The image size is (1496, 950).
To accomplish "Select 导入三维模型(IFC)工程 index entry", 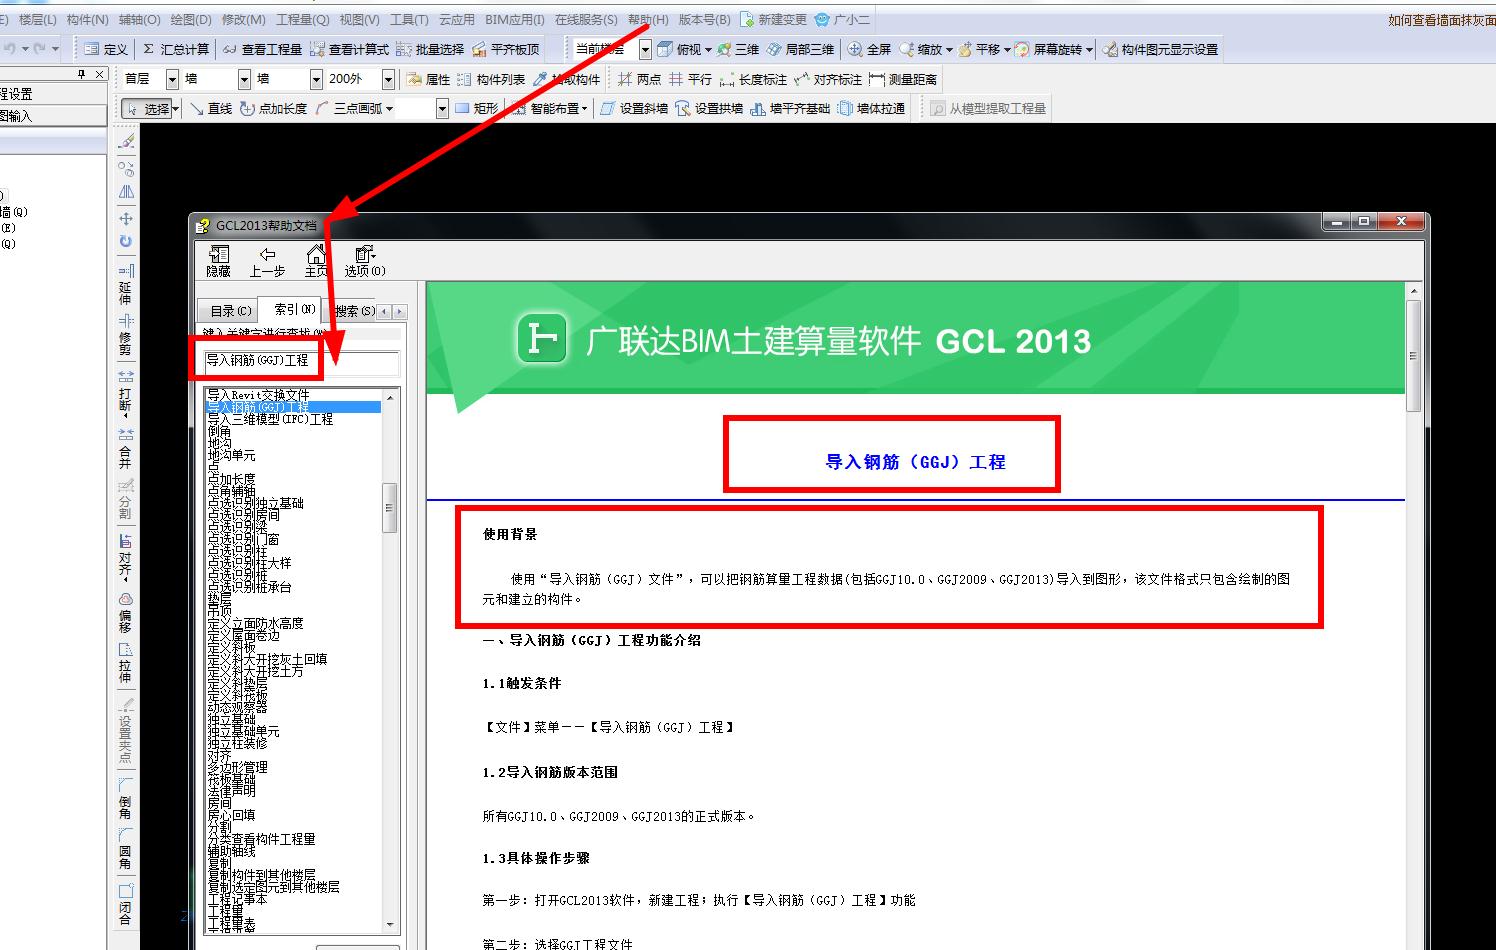I will pos(270,419).
